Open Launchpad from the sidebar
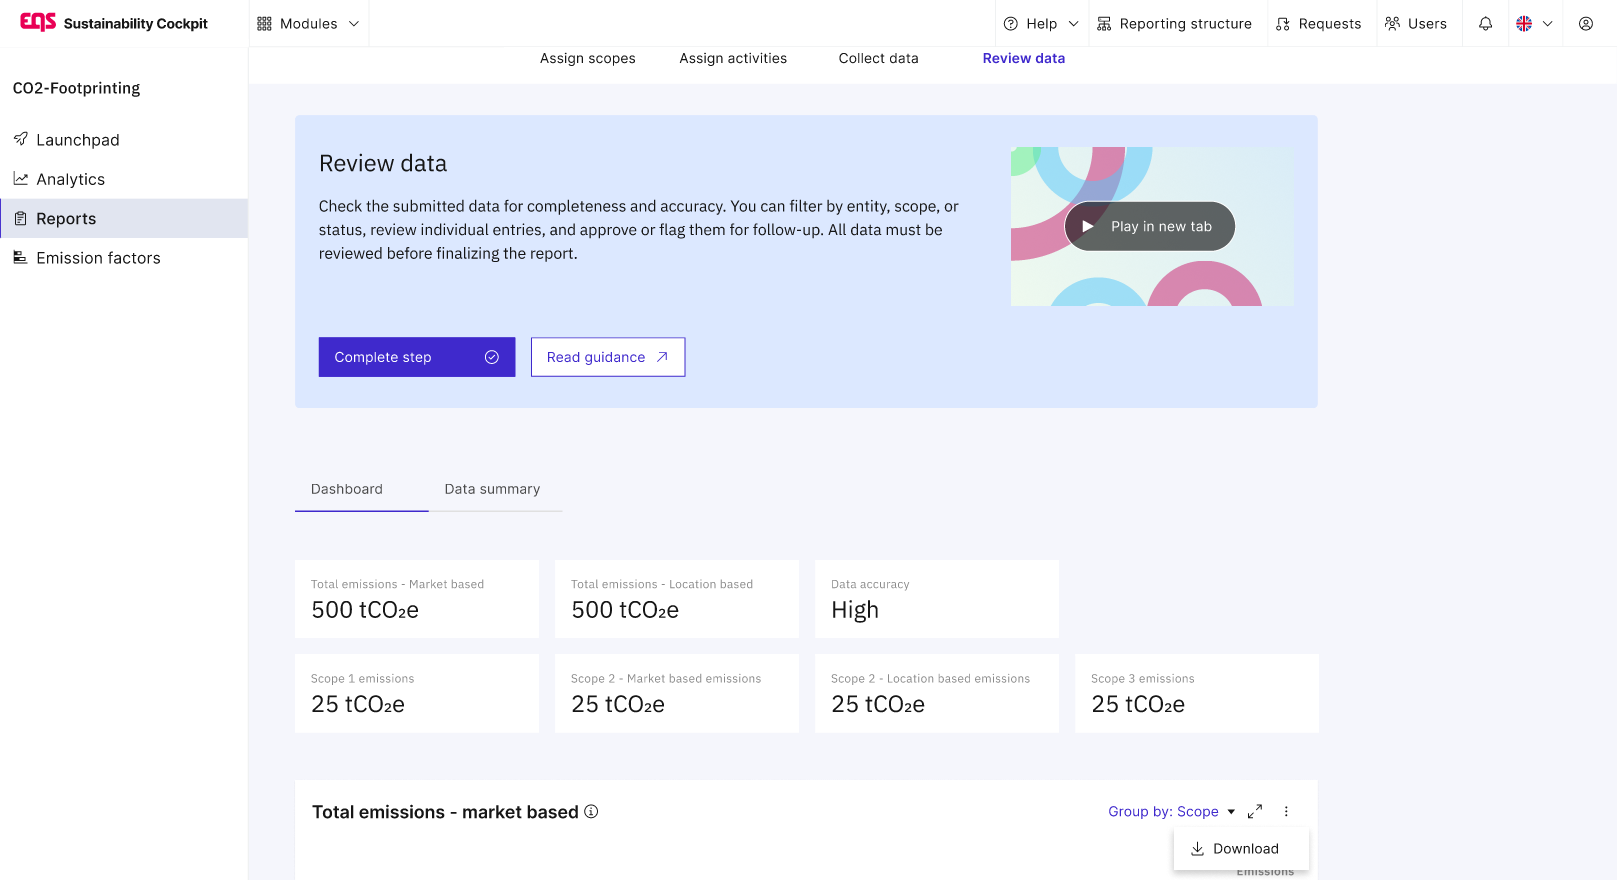The image size is (1617, 880). [77, 140]
